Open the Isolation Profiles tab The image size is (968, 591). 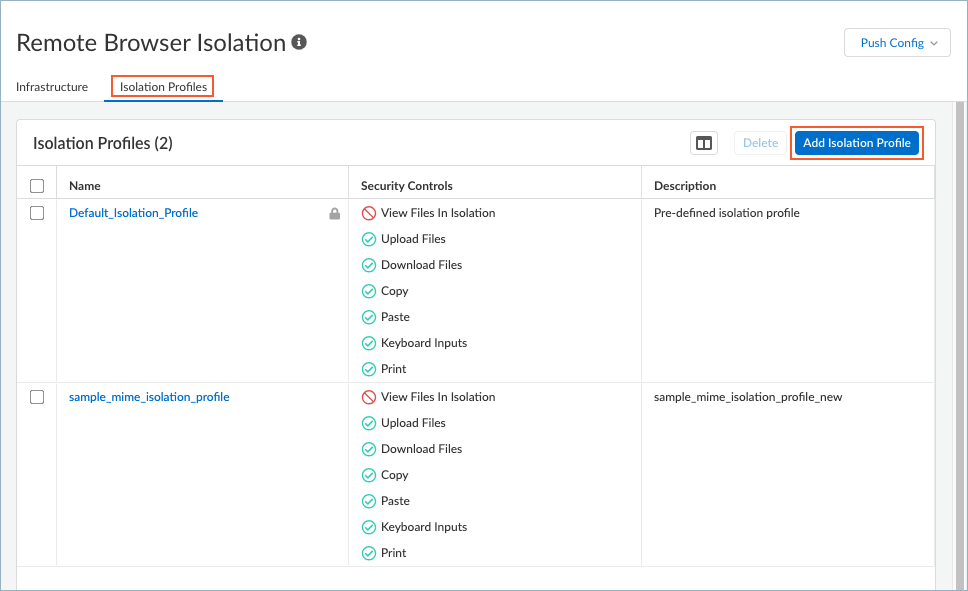[163, 87]
